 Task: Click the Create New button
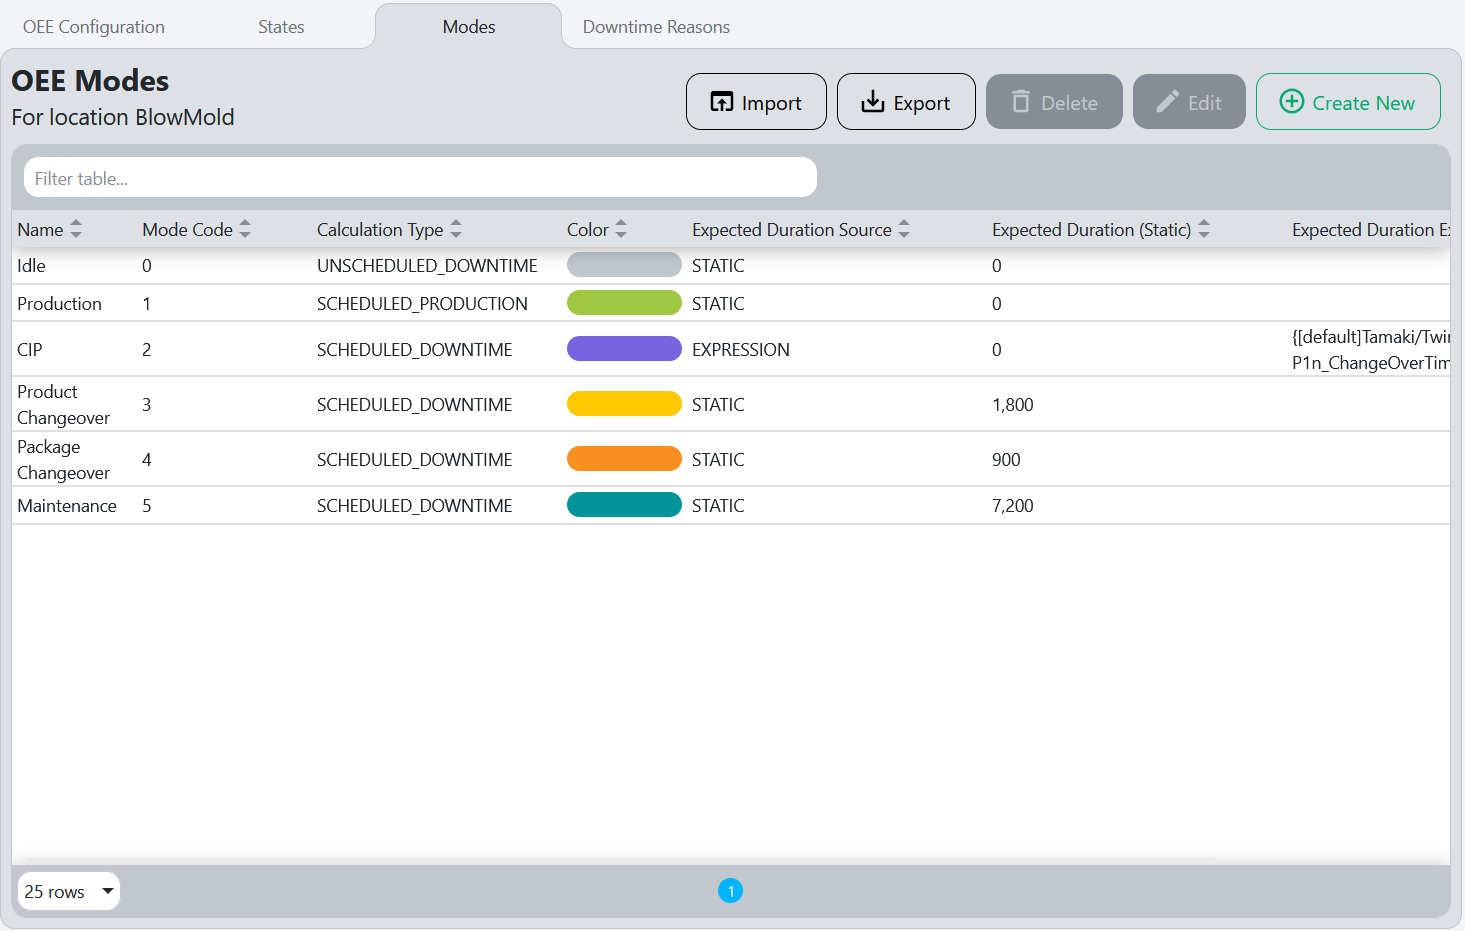(x=1347, y=101)
